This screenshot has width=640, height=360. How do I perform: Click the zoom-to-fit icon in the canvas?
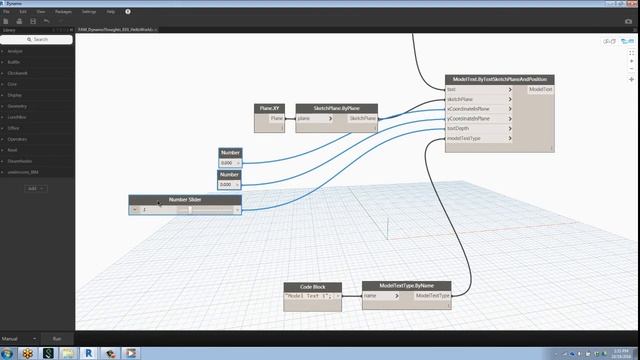(x=631, y=53)
